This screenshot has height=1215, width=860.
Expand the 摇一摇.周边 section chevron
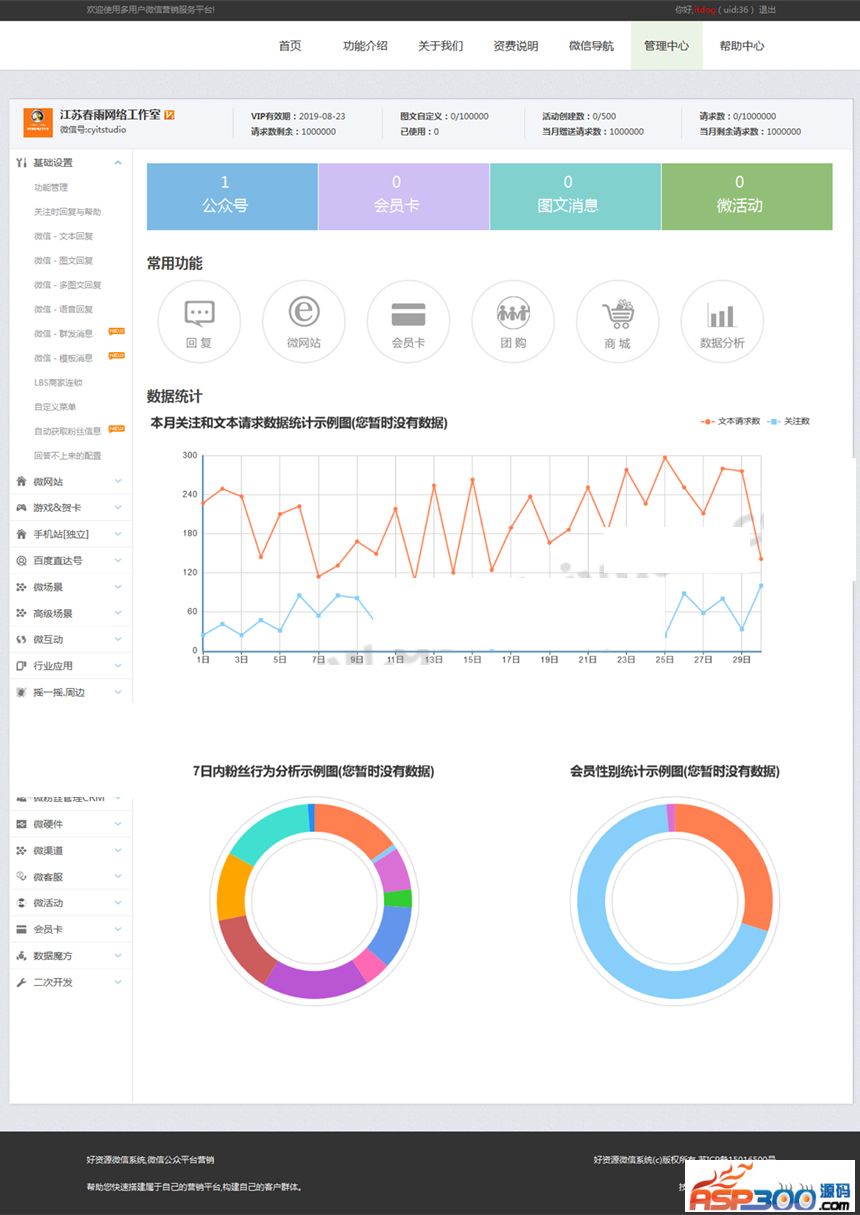click(118, 692)
